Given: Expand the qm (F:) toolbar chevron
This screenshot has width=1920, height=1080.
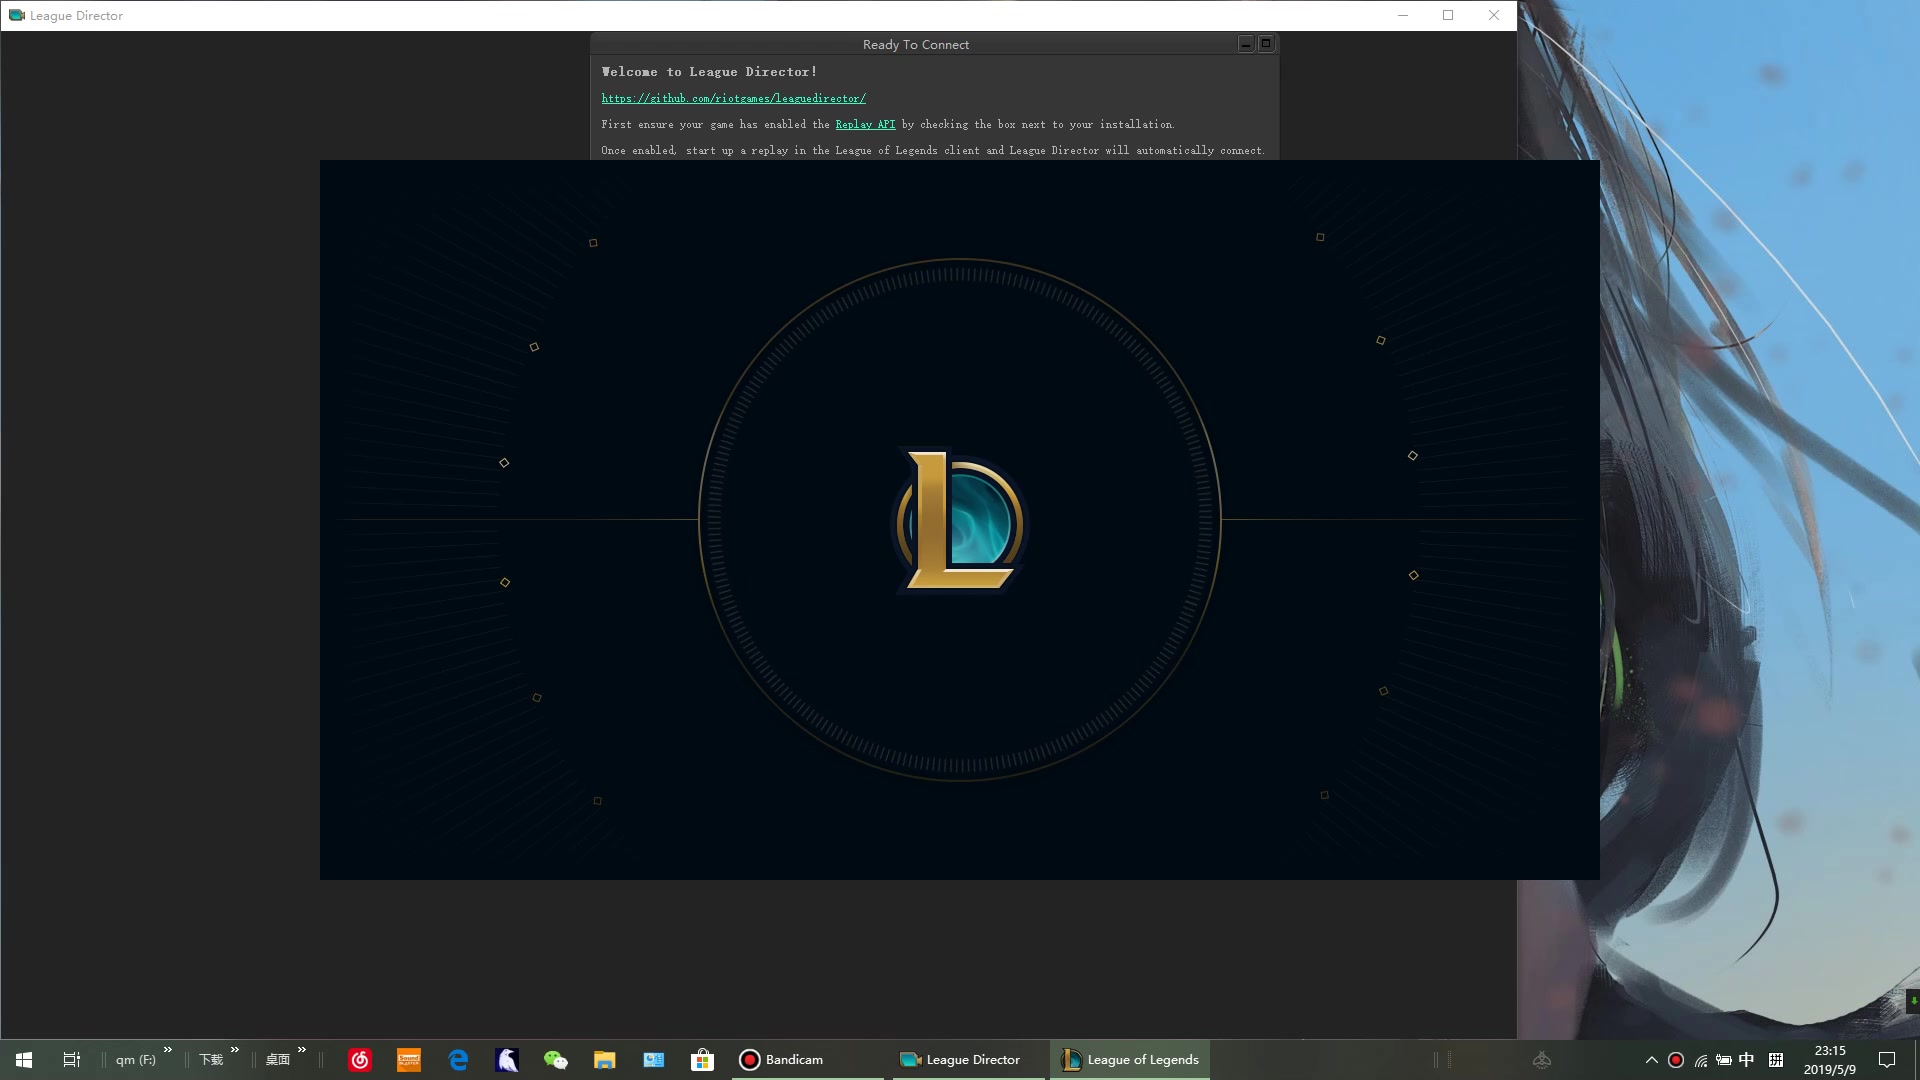Looking at the screenshot, I should 168,1050.
